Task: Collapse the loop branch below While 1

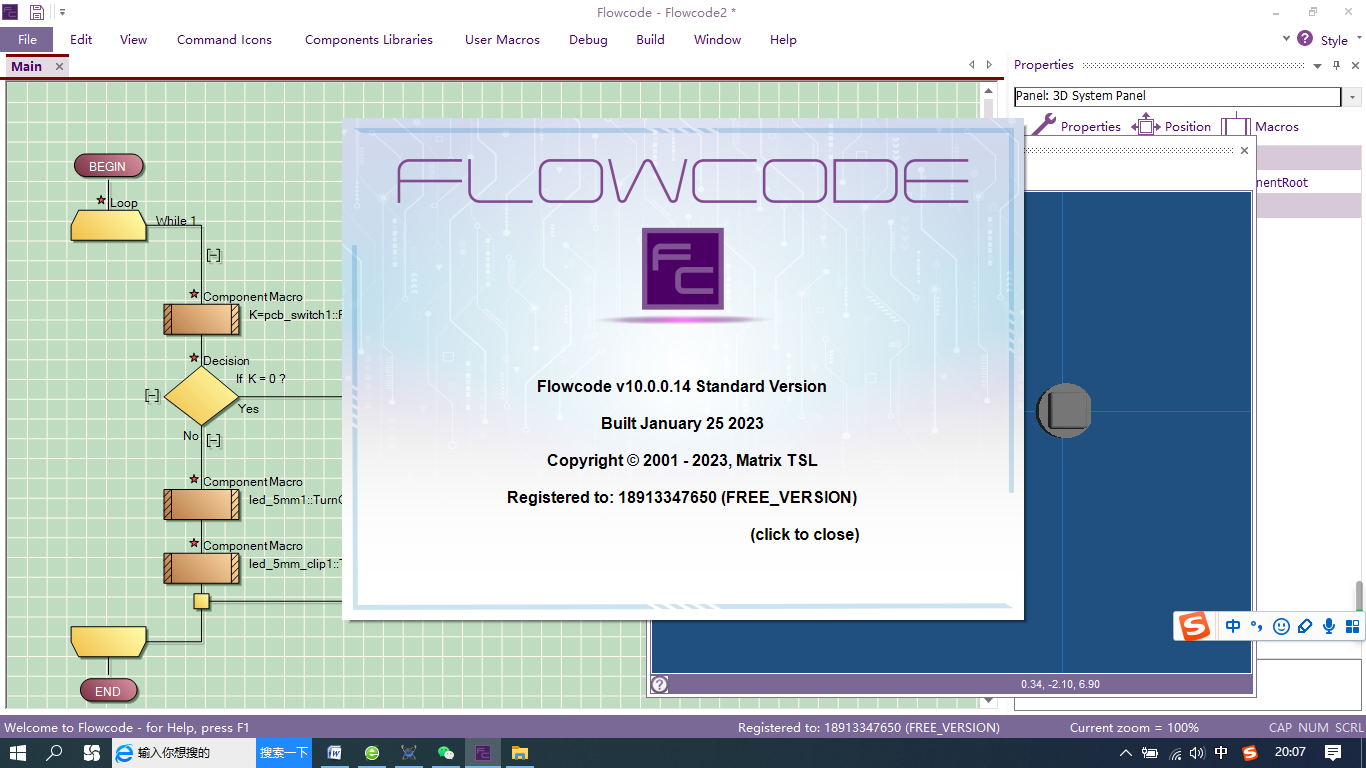Action: (213, 256)
